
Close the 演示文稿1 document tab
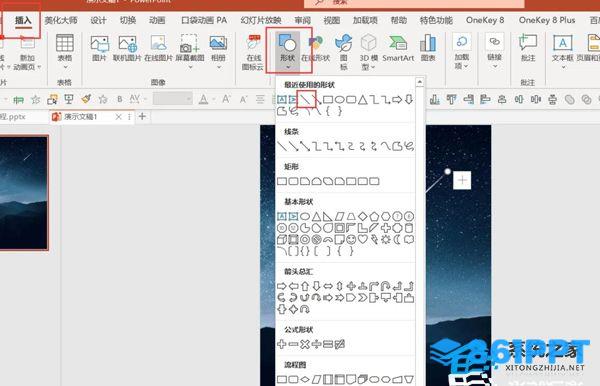coord(119,117)
